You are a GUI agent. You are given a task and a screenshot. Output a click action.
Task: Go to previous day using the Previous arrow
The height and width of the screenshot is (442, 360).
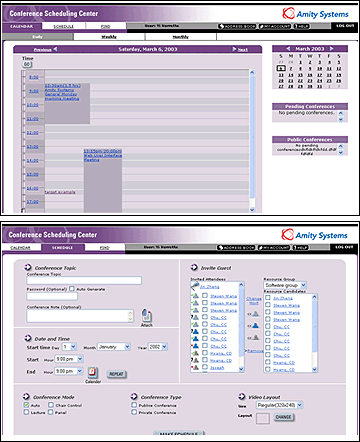pyautogui.click(x=45, y=49)
